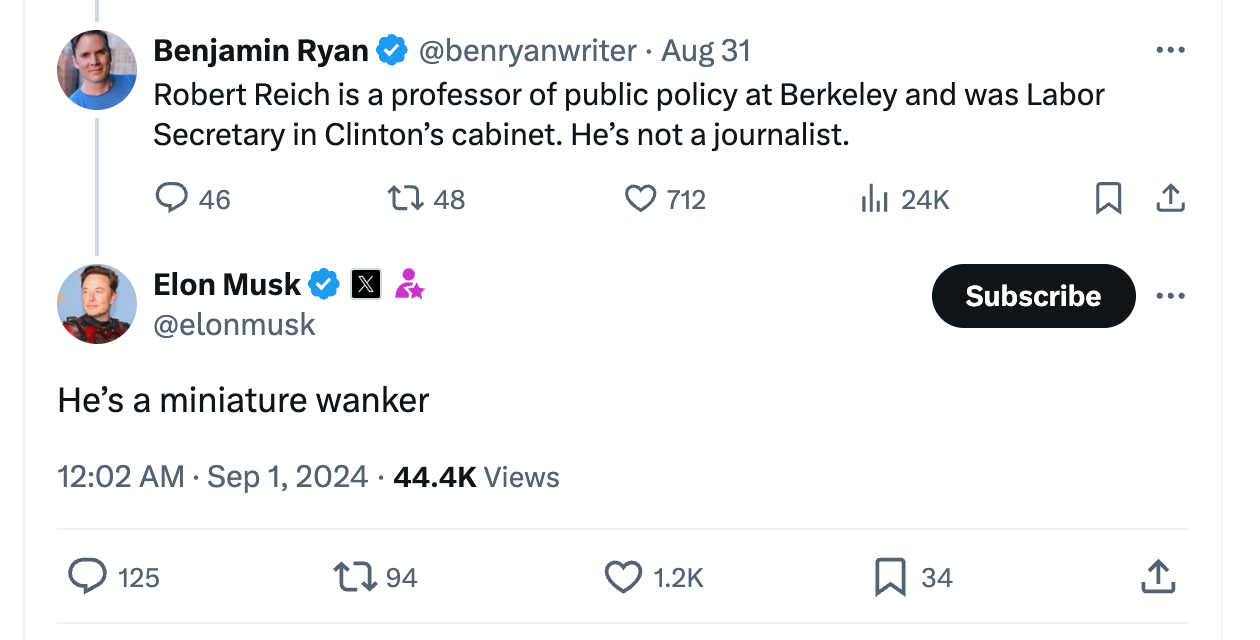Subscribe to Elon Musk
The image size is (1260, 640).
(1033, 296)
